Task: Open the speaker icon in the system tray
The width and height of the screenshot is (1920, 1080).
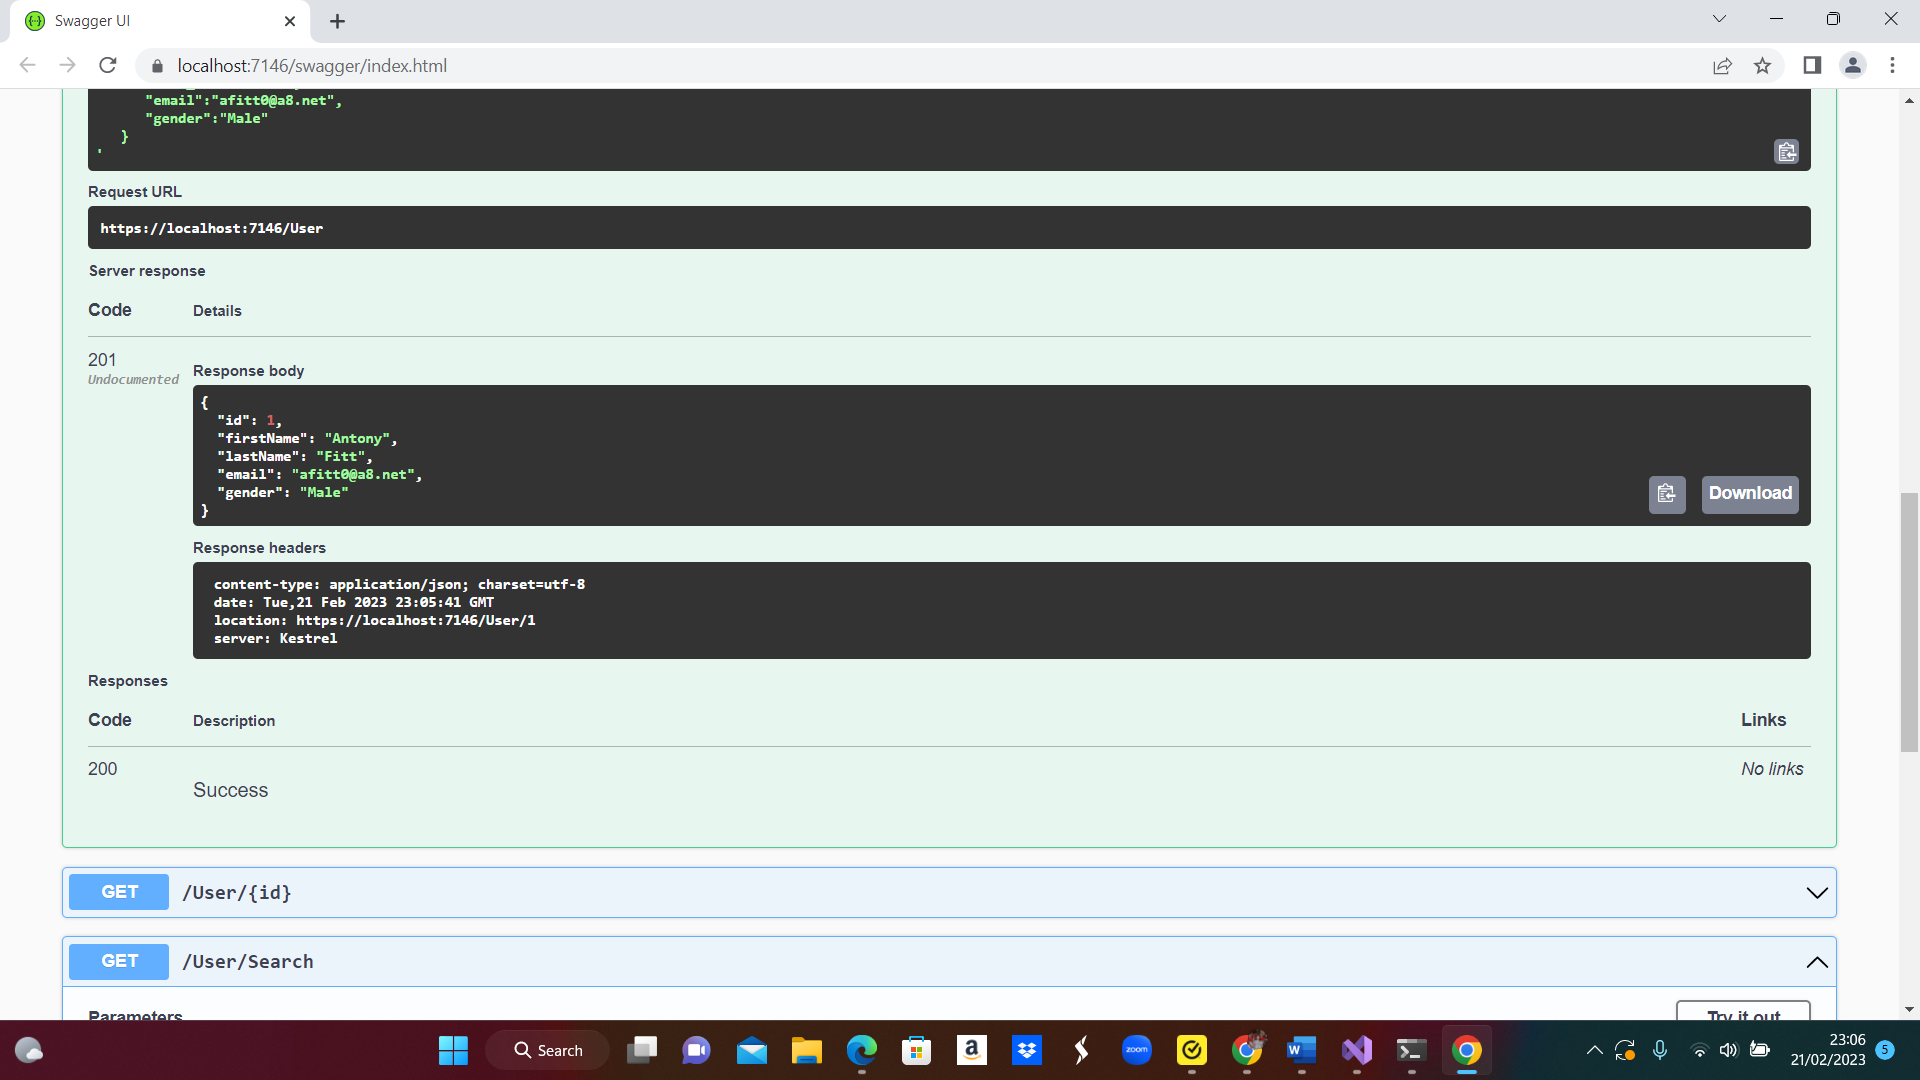Action: pos(1729,1050)
